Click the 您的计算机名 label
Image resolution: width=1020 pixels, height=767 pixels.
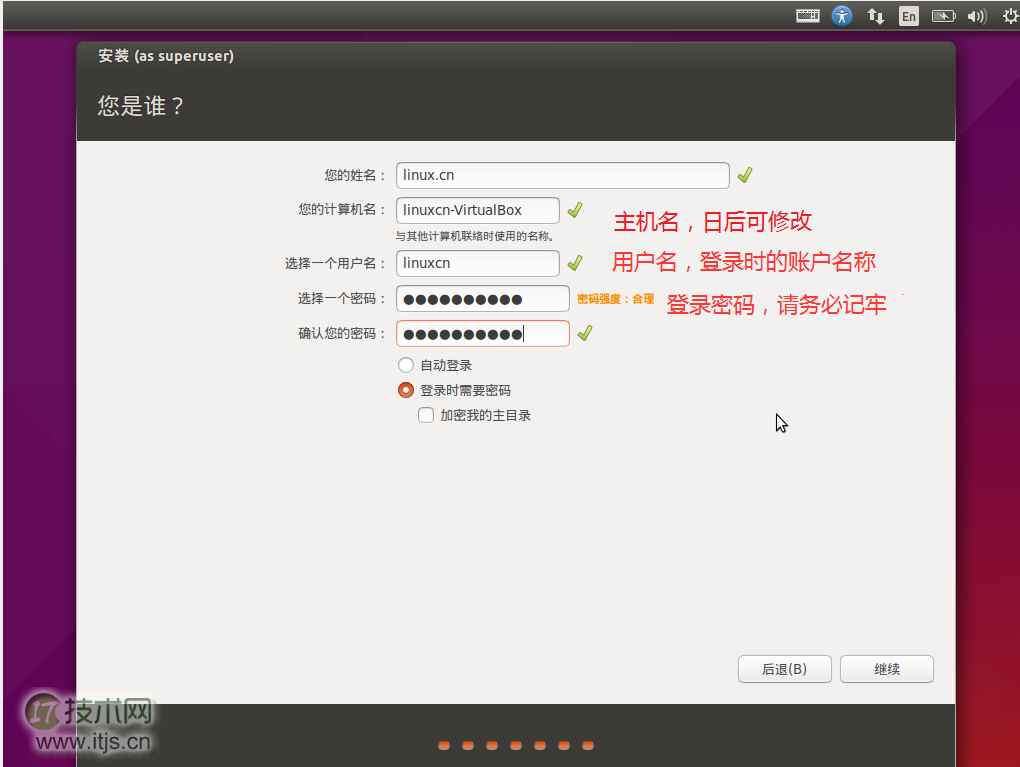tap(342, 209)
